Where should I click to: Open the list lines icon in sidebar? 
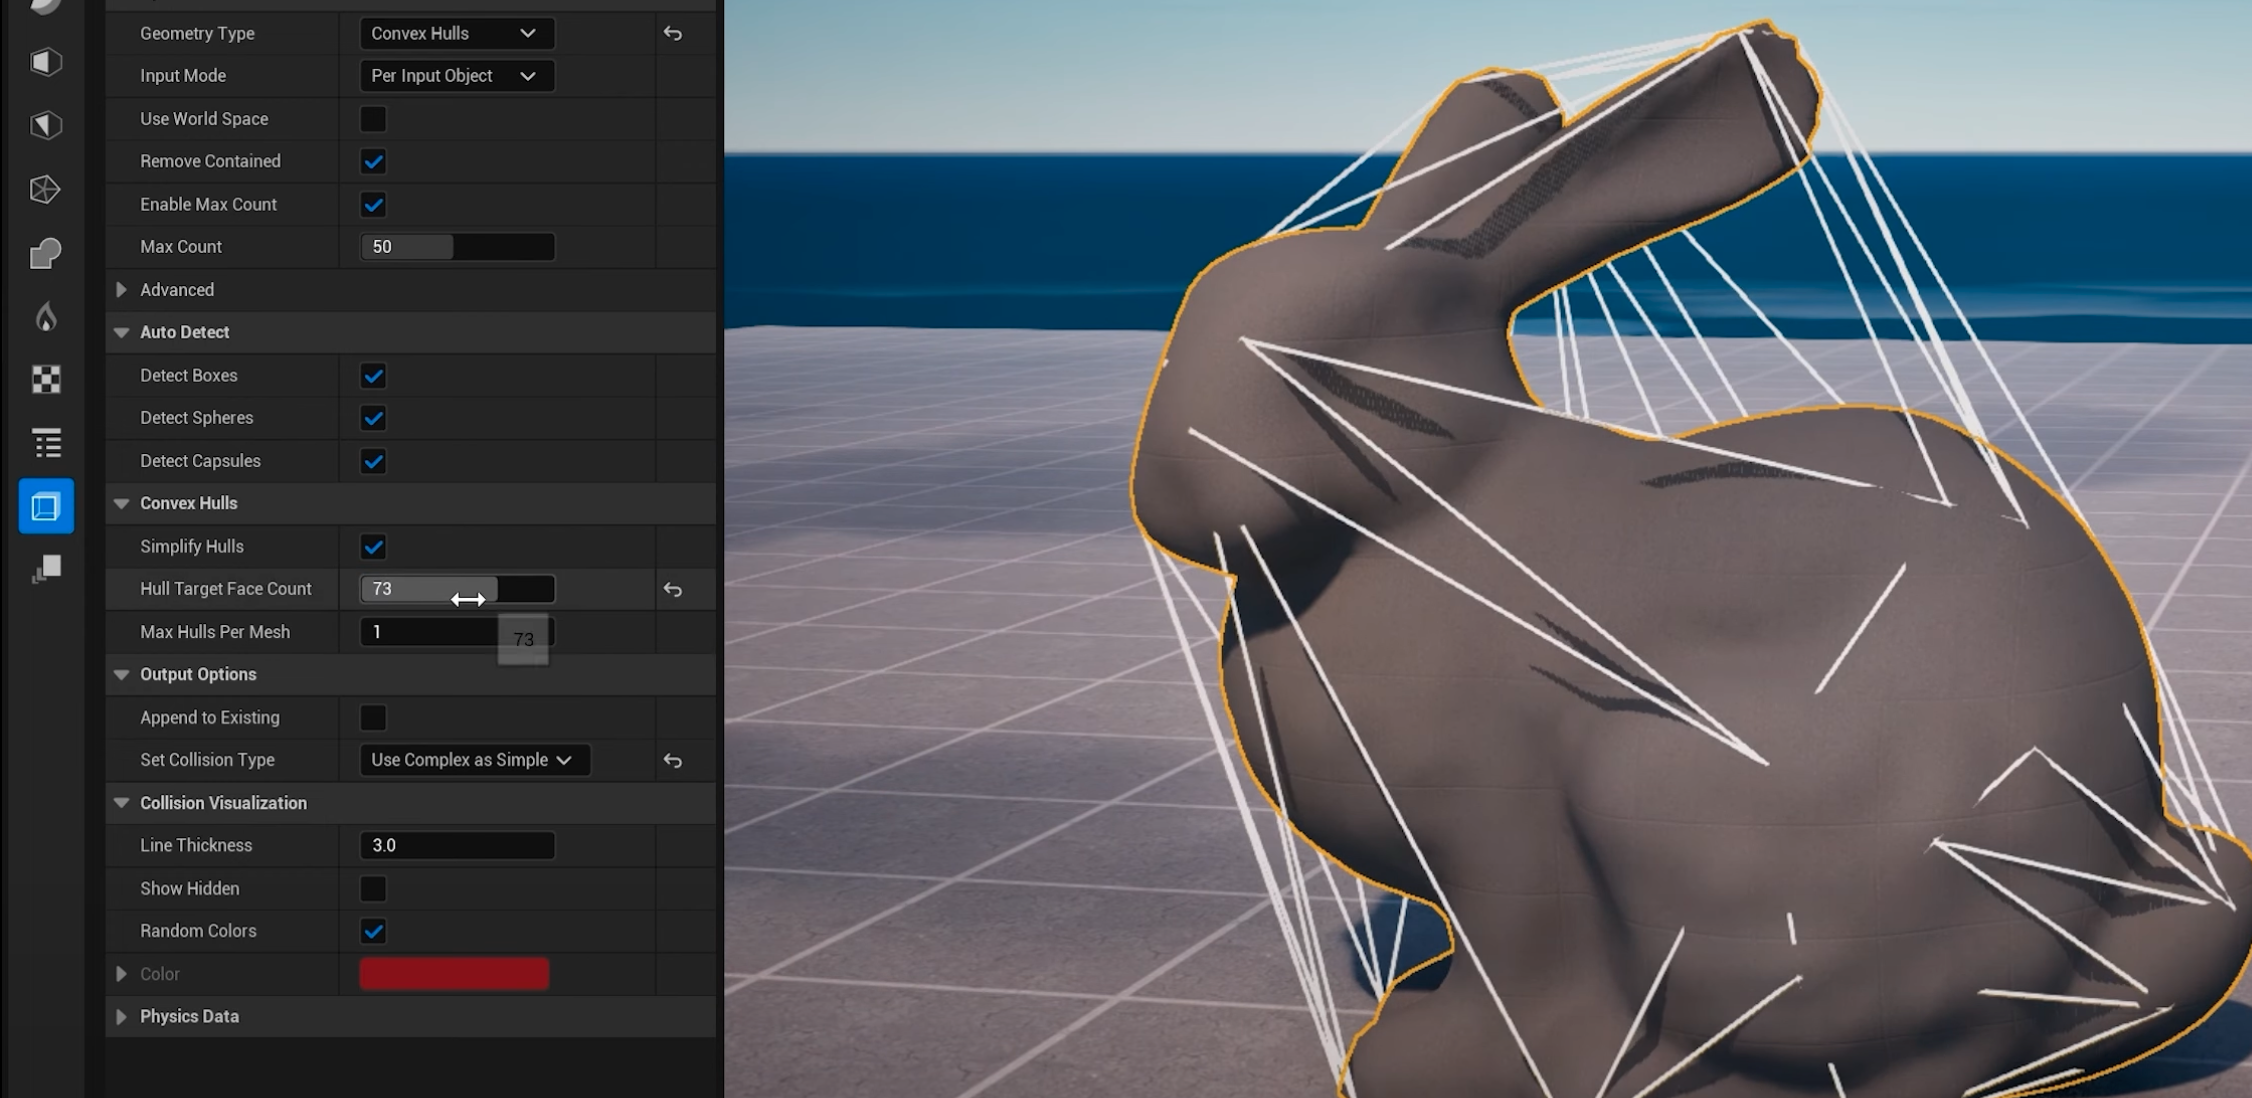coord(46,443)
